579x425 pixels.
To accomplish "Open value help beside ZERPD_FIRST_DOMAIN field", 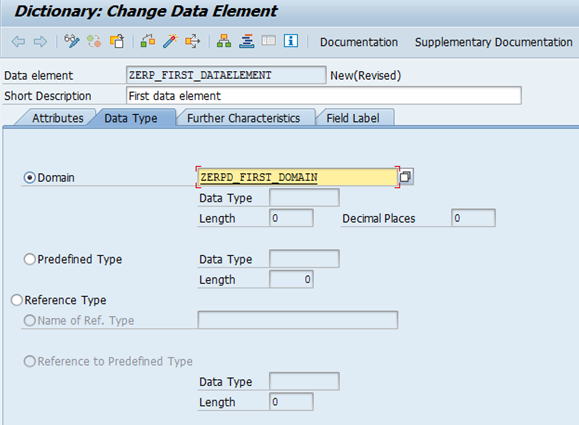I will [x=405, y=177].
